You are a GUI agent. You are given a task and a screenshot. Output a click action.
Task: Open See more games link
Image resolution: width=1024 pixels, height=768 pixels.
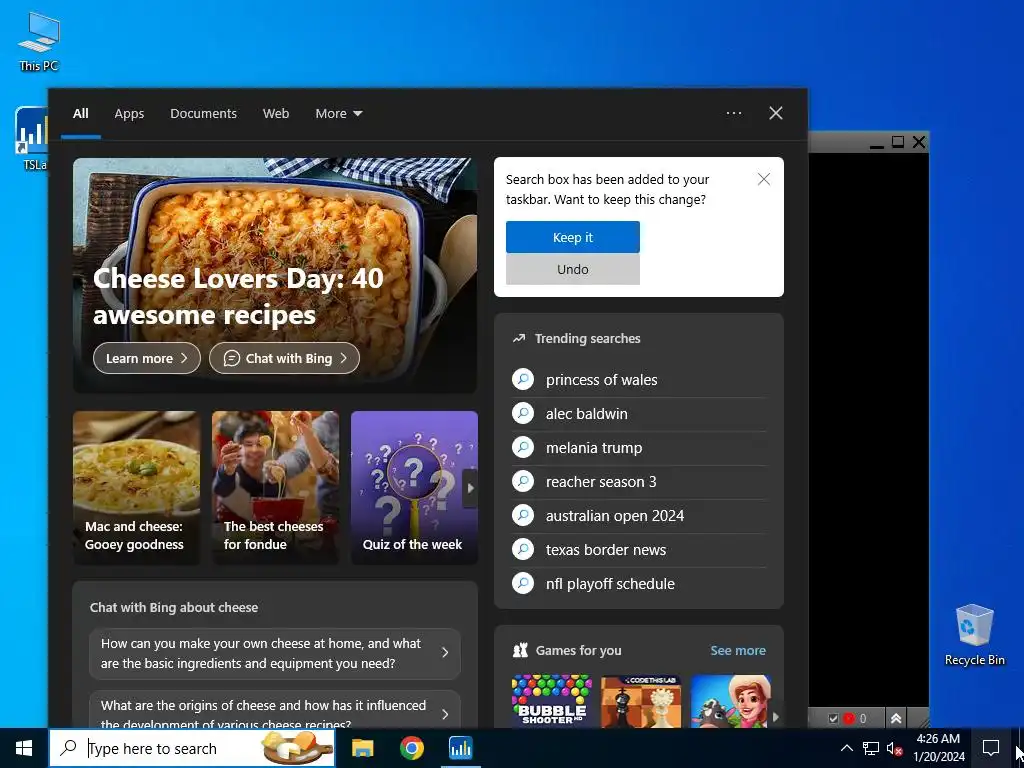coord(738,650)
